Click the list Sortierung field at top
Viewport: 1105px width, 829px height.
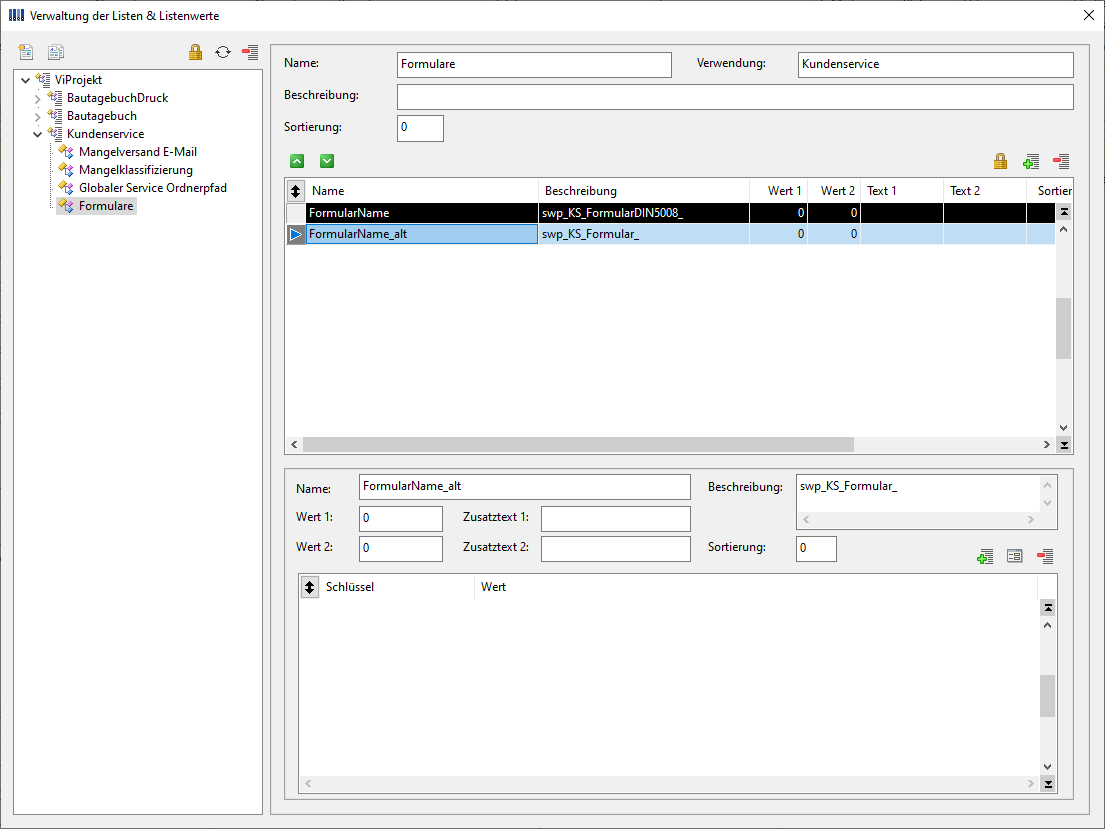tap(420, 128)
